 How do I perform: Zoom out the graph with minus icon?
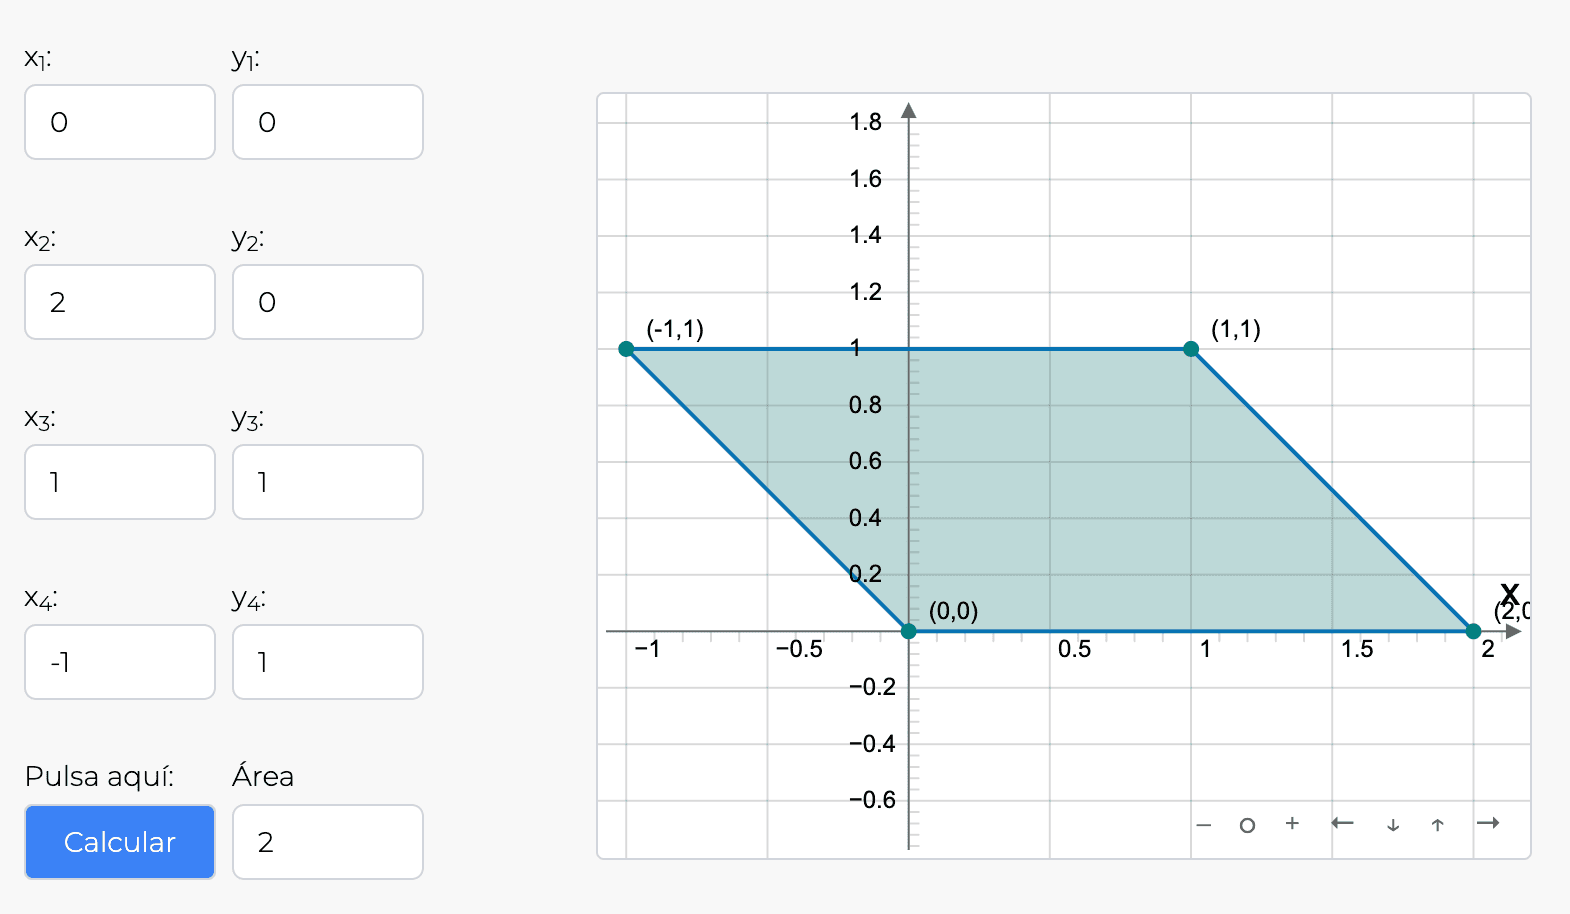pos(1204,825)
